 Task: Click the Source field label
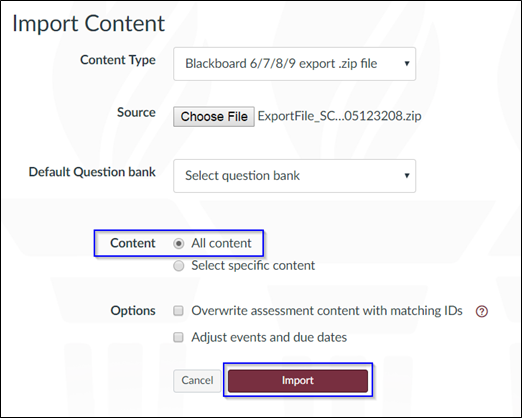coord(136,113)
